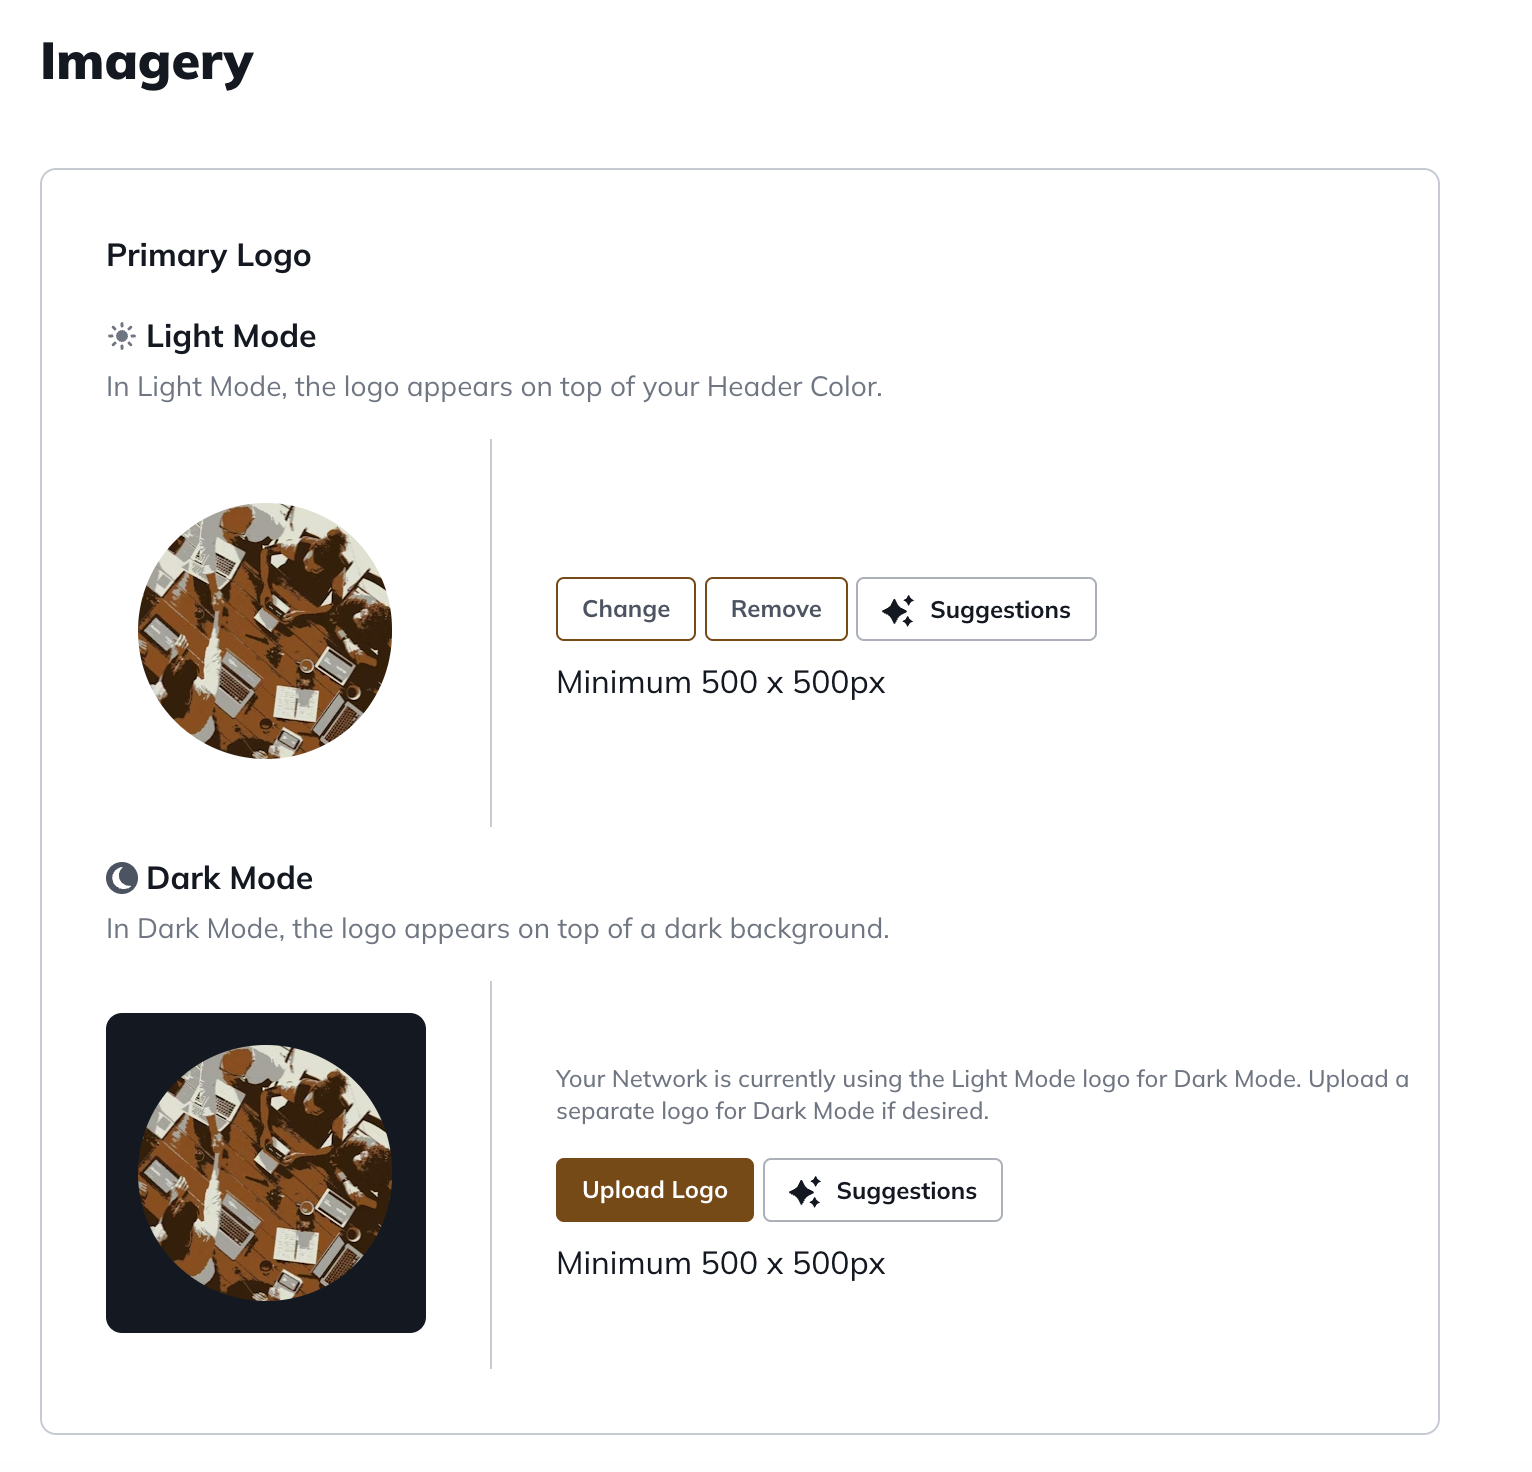Image resolution: width=1532 pixels, height=1472 pixels.
Task: Click the Dark Mode usage description text
Action: pyautogui.click(x=497, y=928)
